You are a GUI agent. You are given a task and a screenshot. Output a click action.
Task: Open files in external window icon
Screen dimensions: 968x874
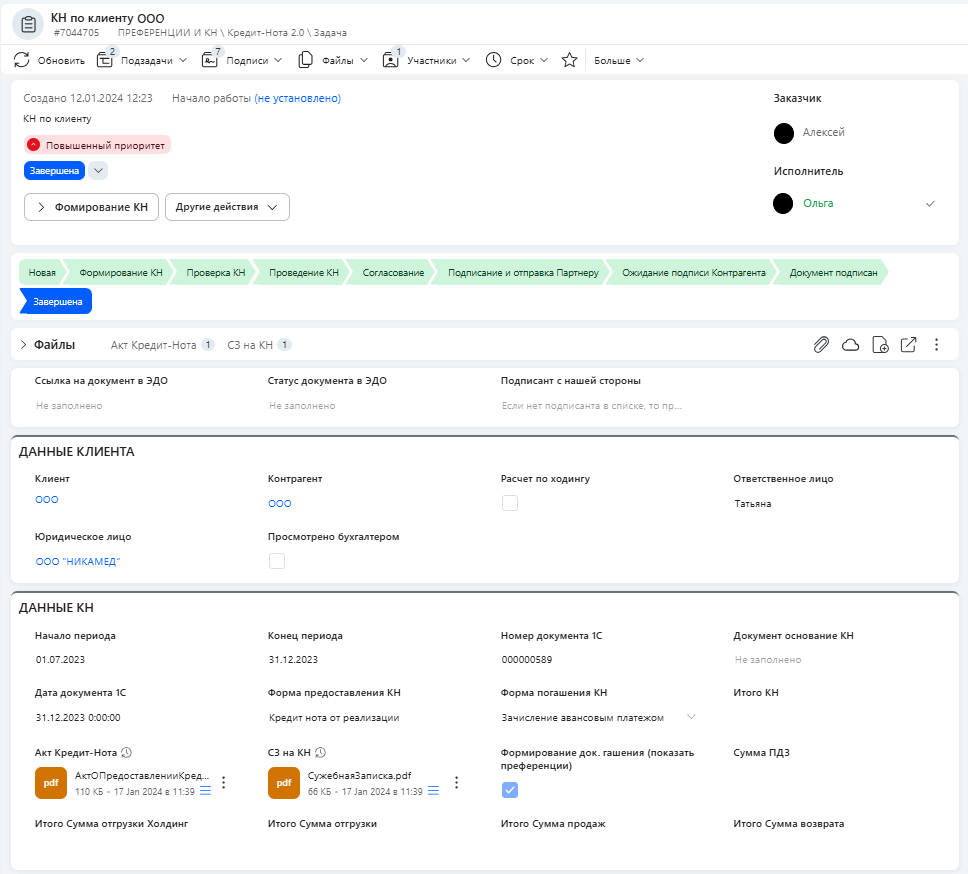(908, 344)
